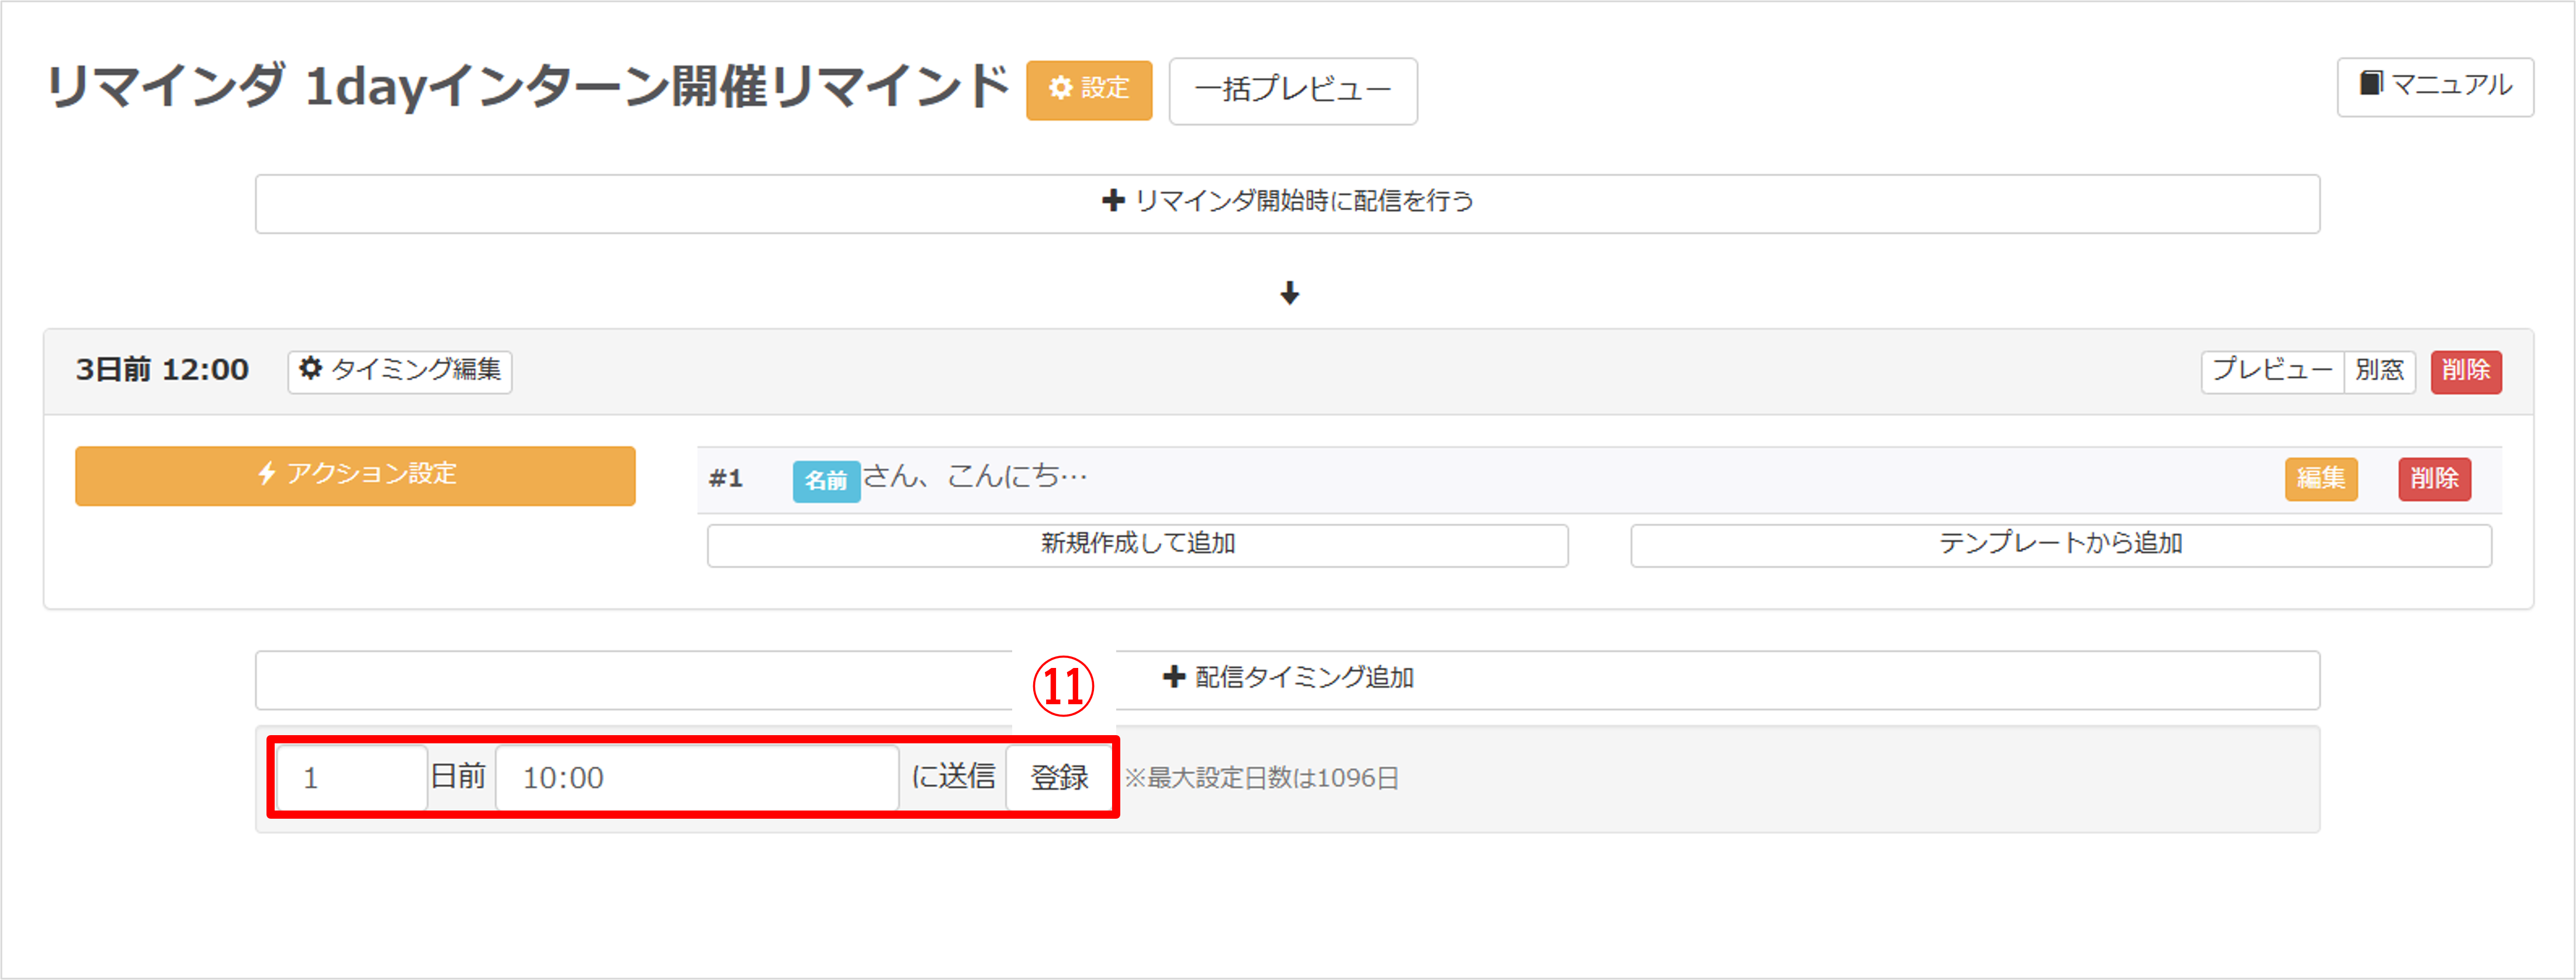This screenshot has width=2576, height=980.
Task: Click the 10:00 time input field
Action: pos(697,778)
